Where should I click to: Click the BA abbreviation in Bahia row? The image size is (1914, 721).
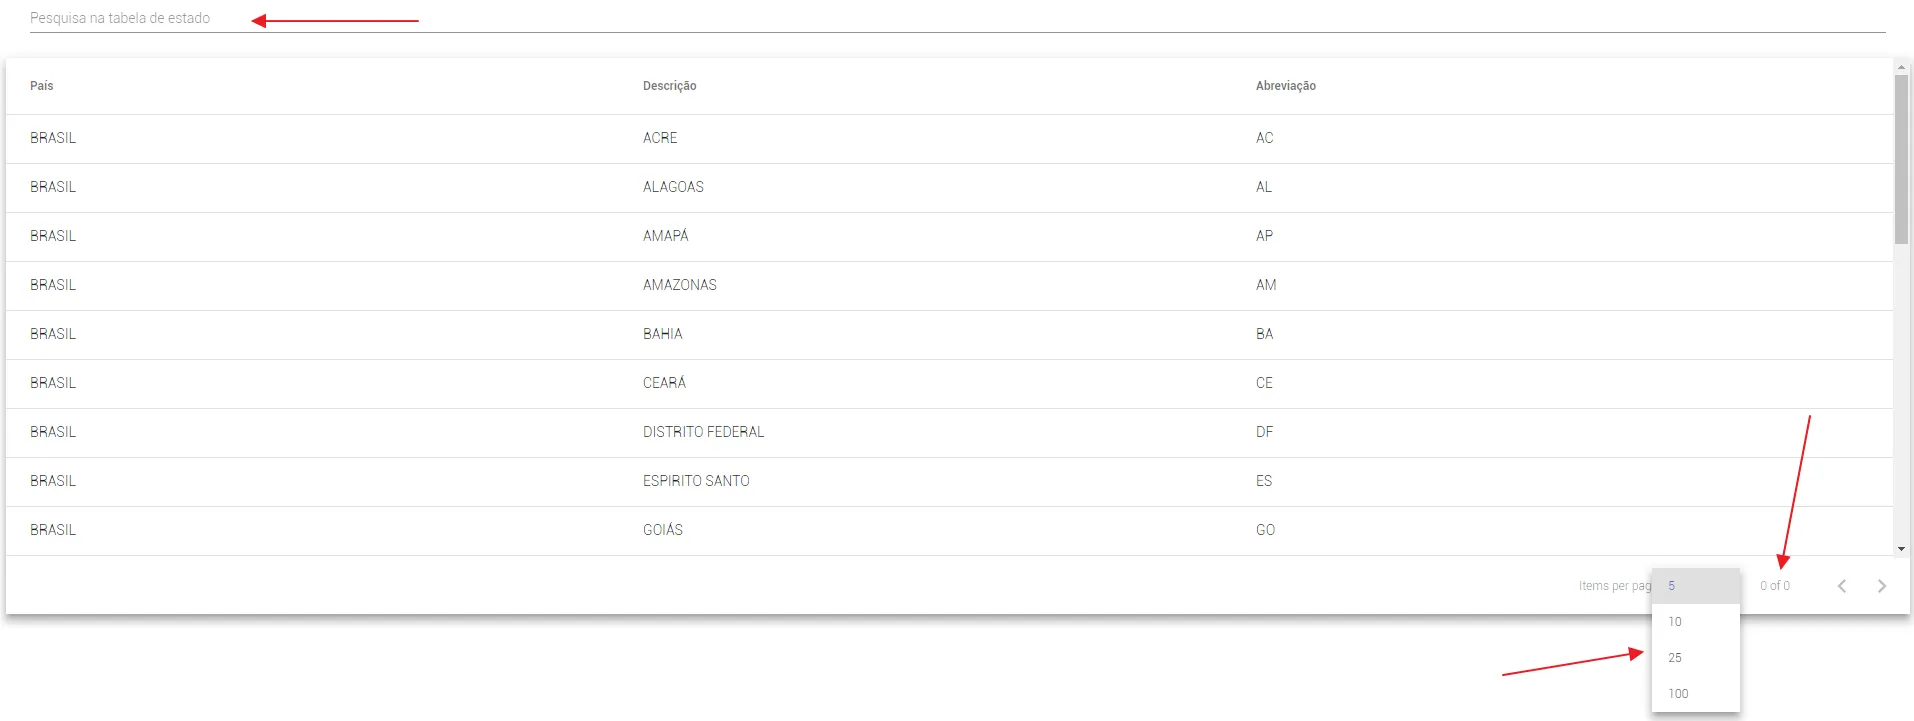coord(1264,334)
